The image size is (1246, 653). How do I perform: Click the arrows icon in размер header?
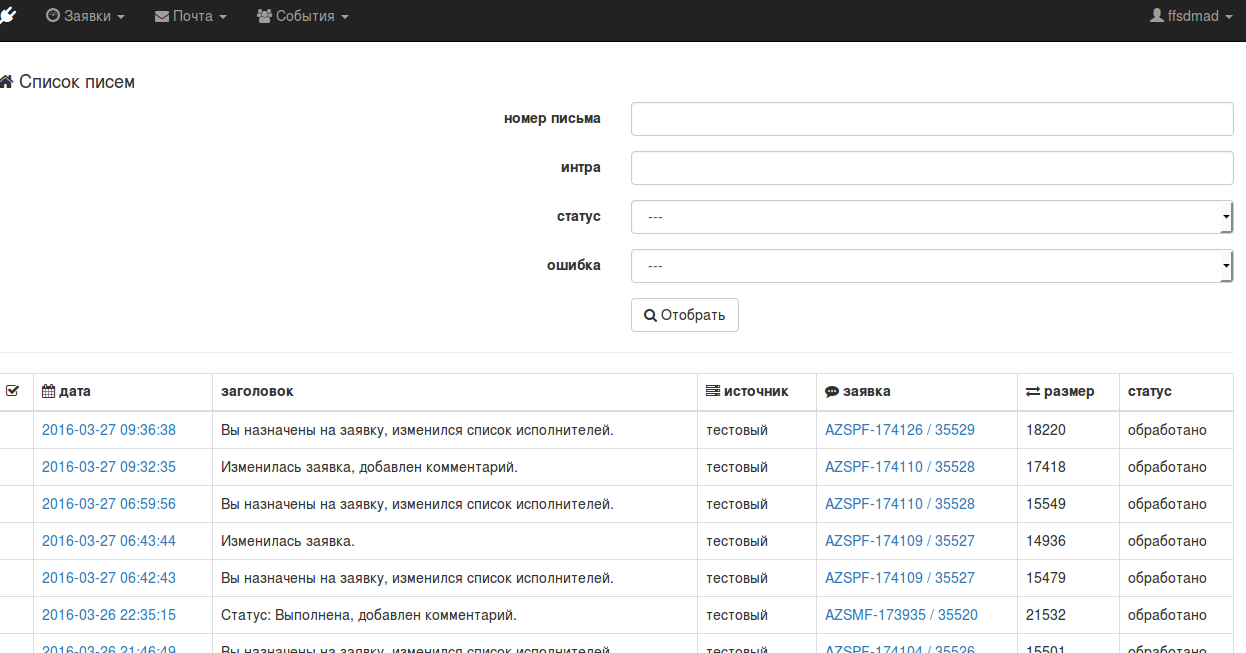point(1033,392)
